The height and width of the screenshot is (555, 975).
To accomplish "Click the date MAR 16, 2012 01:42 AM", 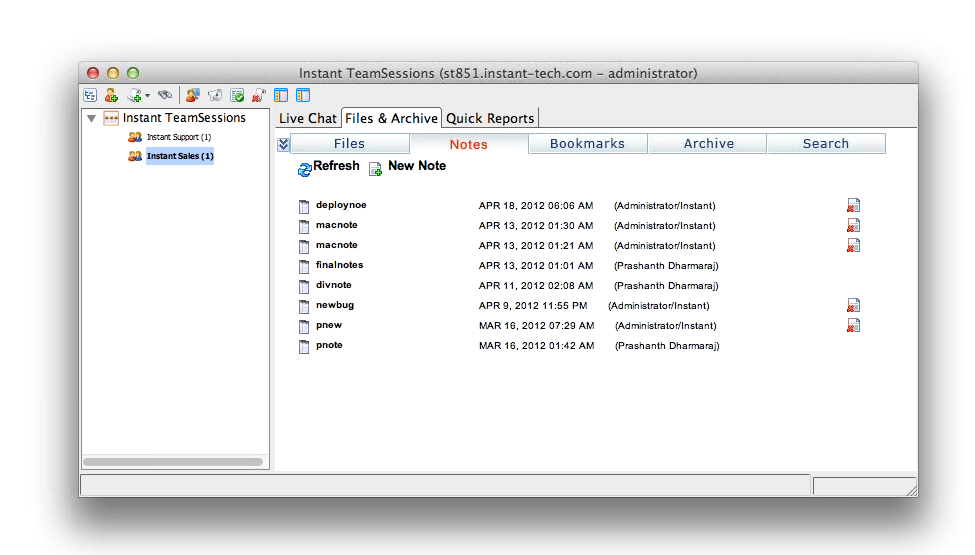I will [x=537, y=346].
